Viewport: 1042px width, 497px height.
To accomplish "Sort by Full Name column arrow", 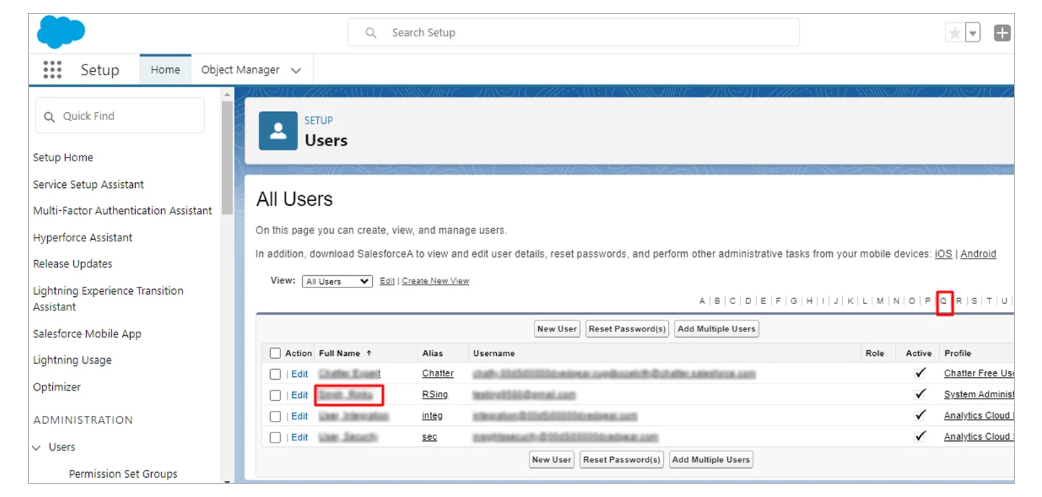I will (x=369, y=353).
